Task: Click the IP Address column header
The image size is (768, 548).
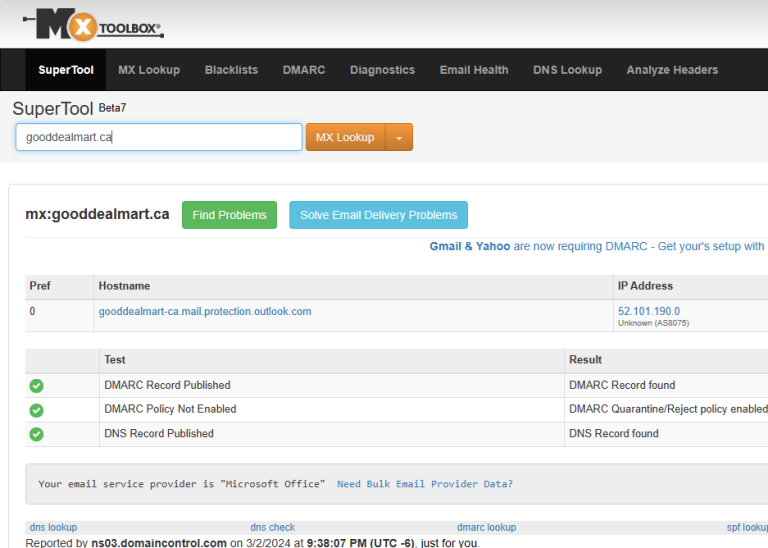Action: [x=645, y=286]
